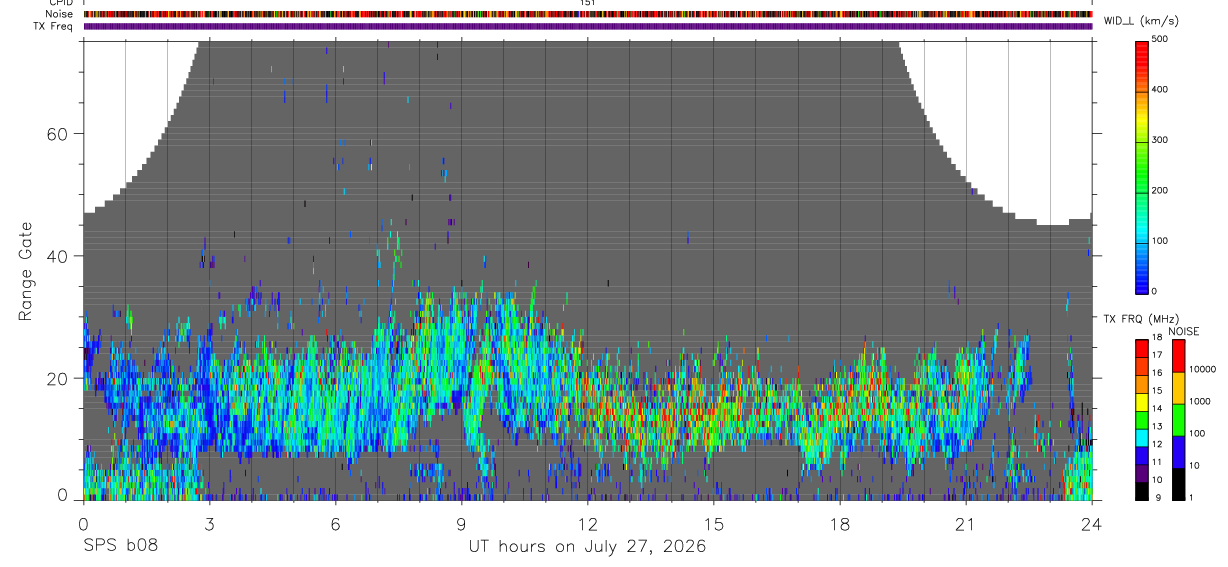Click the 18 label on TX FRQ scale
1228x567 pixels.
pos(1157,338)
